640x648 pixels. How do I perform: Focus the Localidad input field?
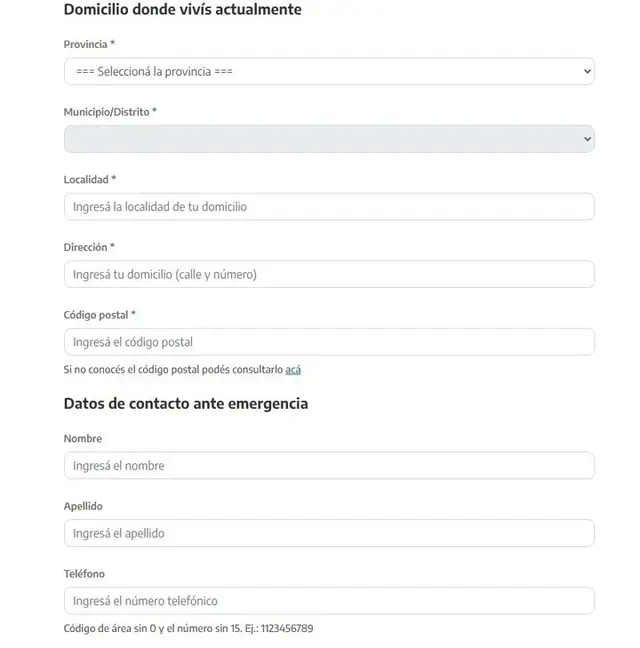(x=329, y=207)
